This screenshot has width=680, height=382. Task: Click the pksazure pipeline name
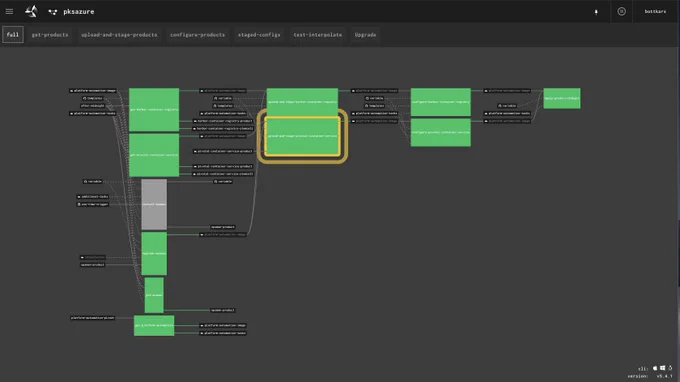point(78,12)
